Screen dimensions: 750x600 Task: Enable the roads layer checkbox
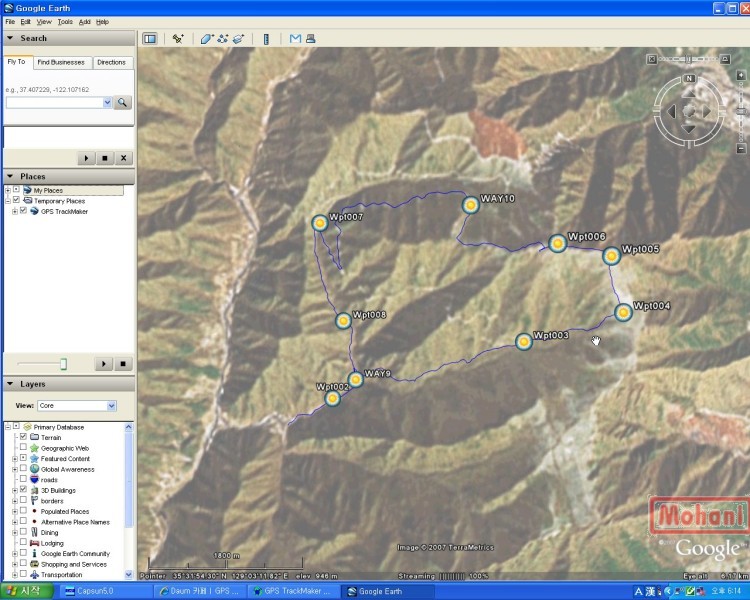[23, 479]
